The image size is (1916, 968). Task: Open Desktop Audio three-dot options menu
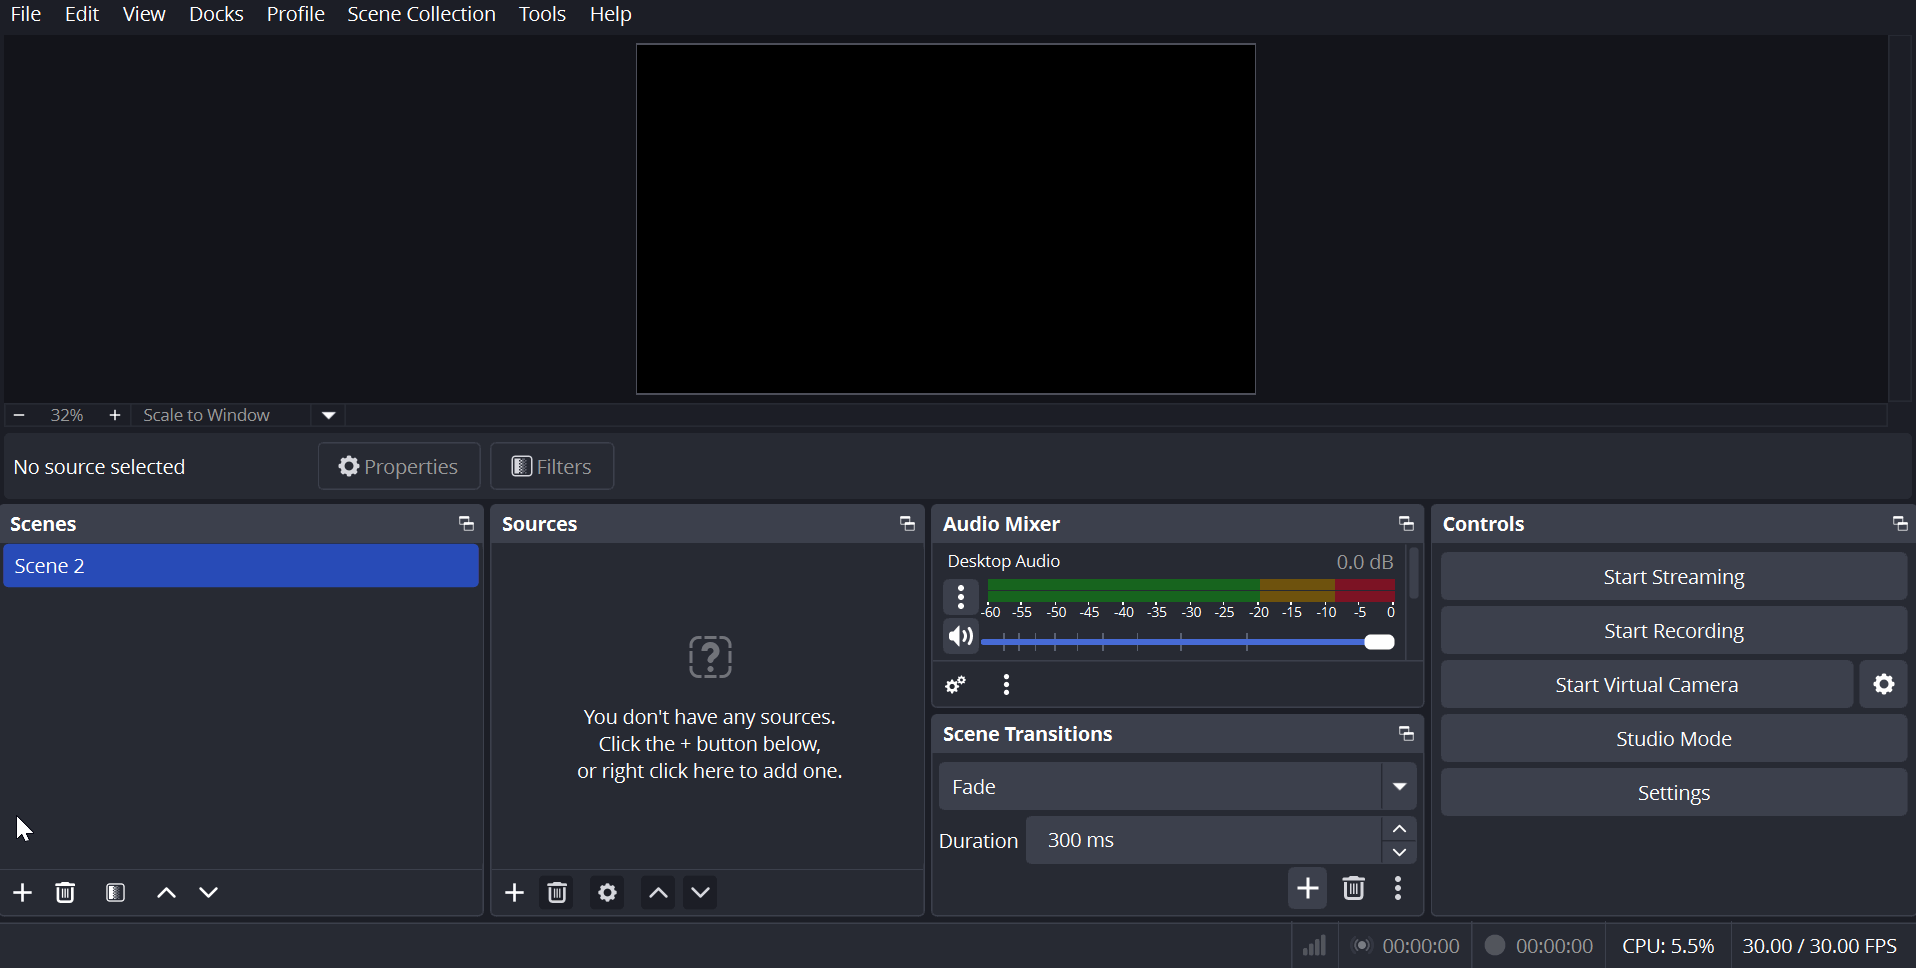pyautogui.click(x=961, y=598)
